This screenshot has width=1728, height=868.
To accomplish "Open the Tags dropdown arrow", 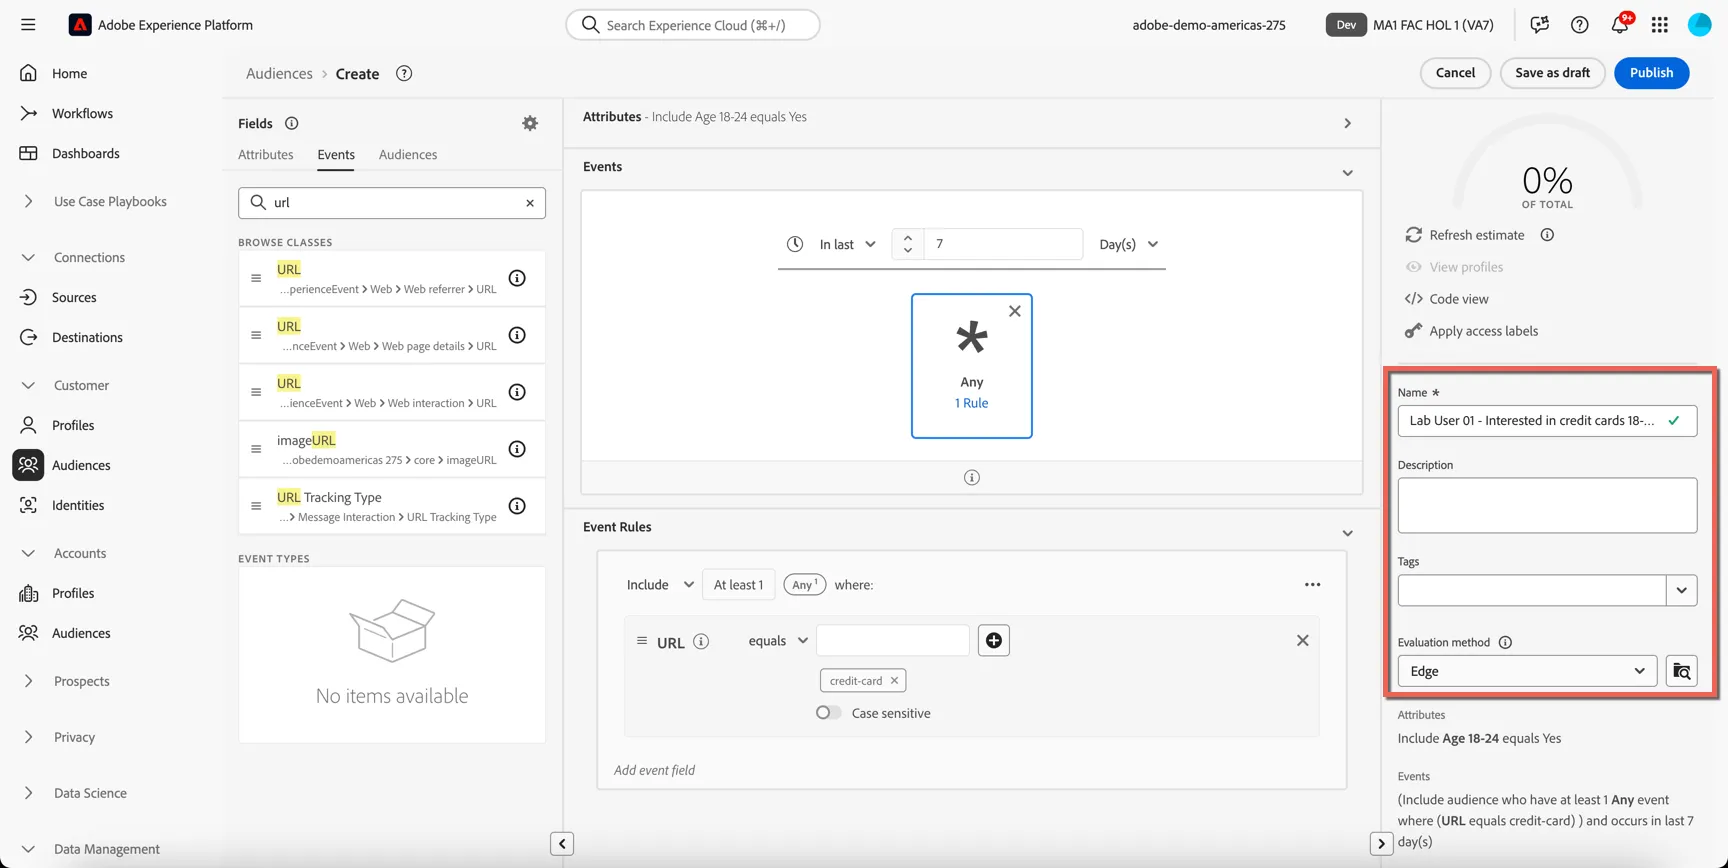I will click(x=1682, y=591).
